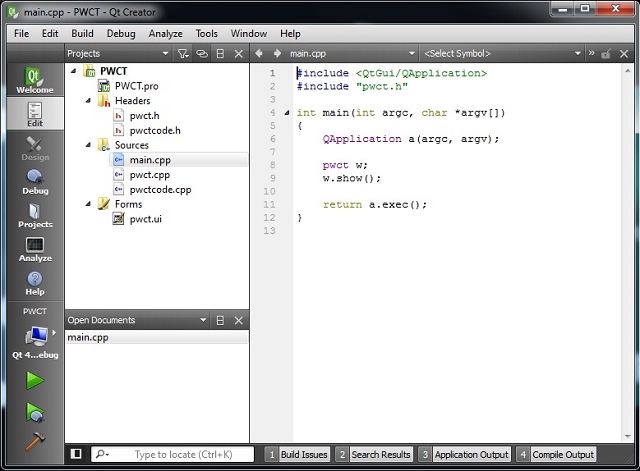Screen dimensions: 640x471
Task: Place cursor on 'return a.exec();' line
Action: coord(375,204)
